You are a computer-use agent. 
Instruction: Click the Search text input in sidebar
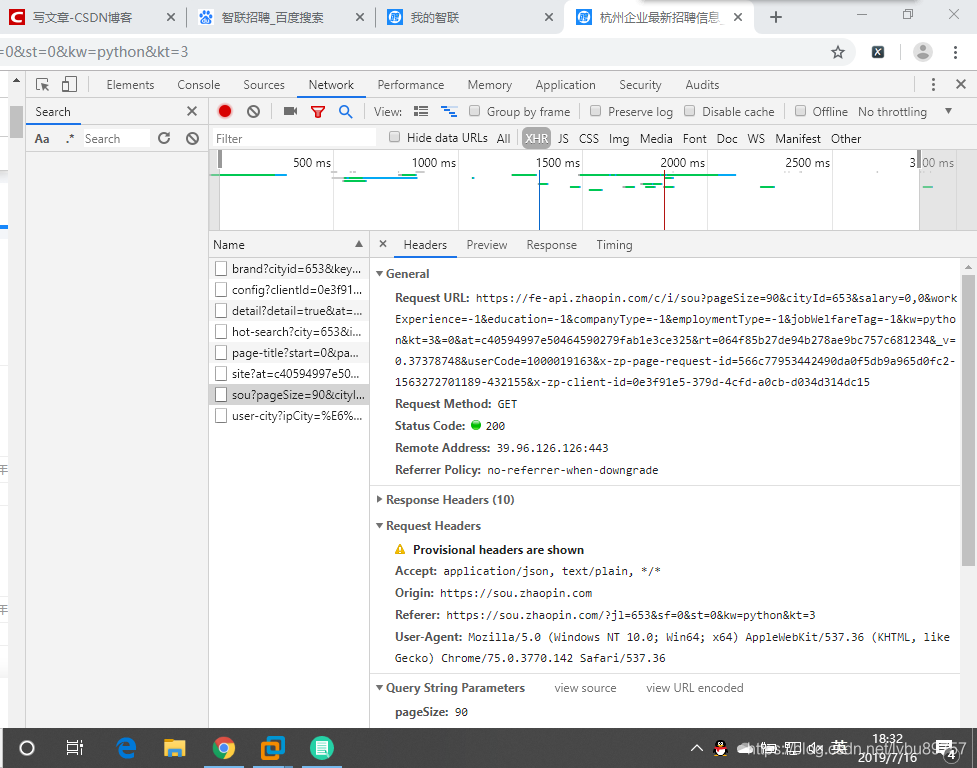pos(117,138)
